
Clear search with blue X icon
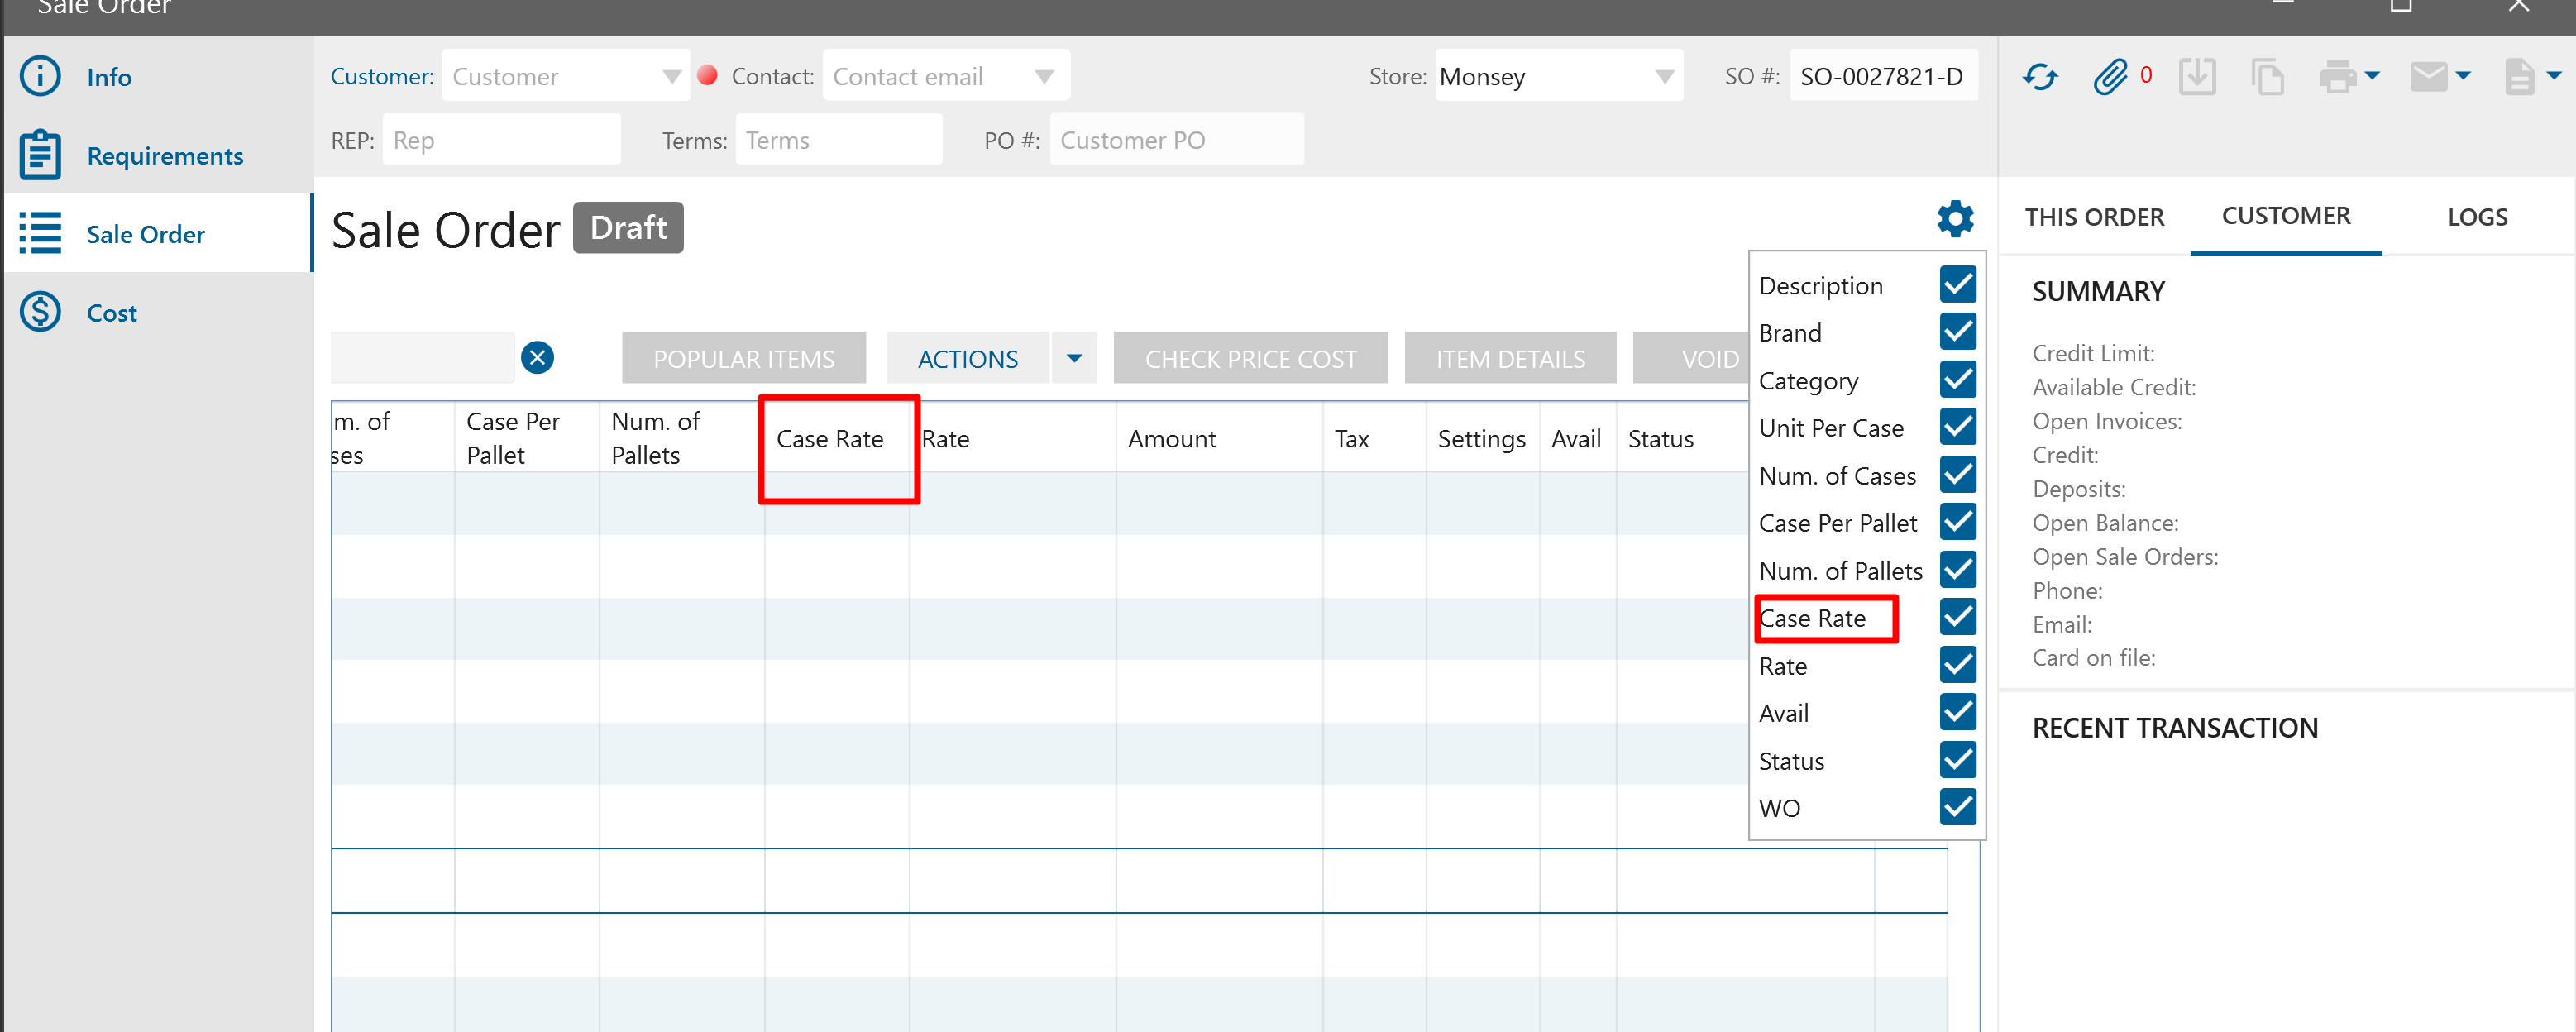pos(537,358)
